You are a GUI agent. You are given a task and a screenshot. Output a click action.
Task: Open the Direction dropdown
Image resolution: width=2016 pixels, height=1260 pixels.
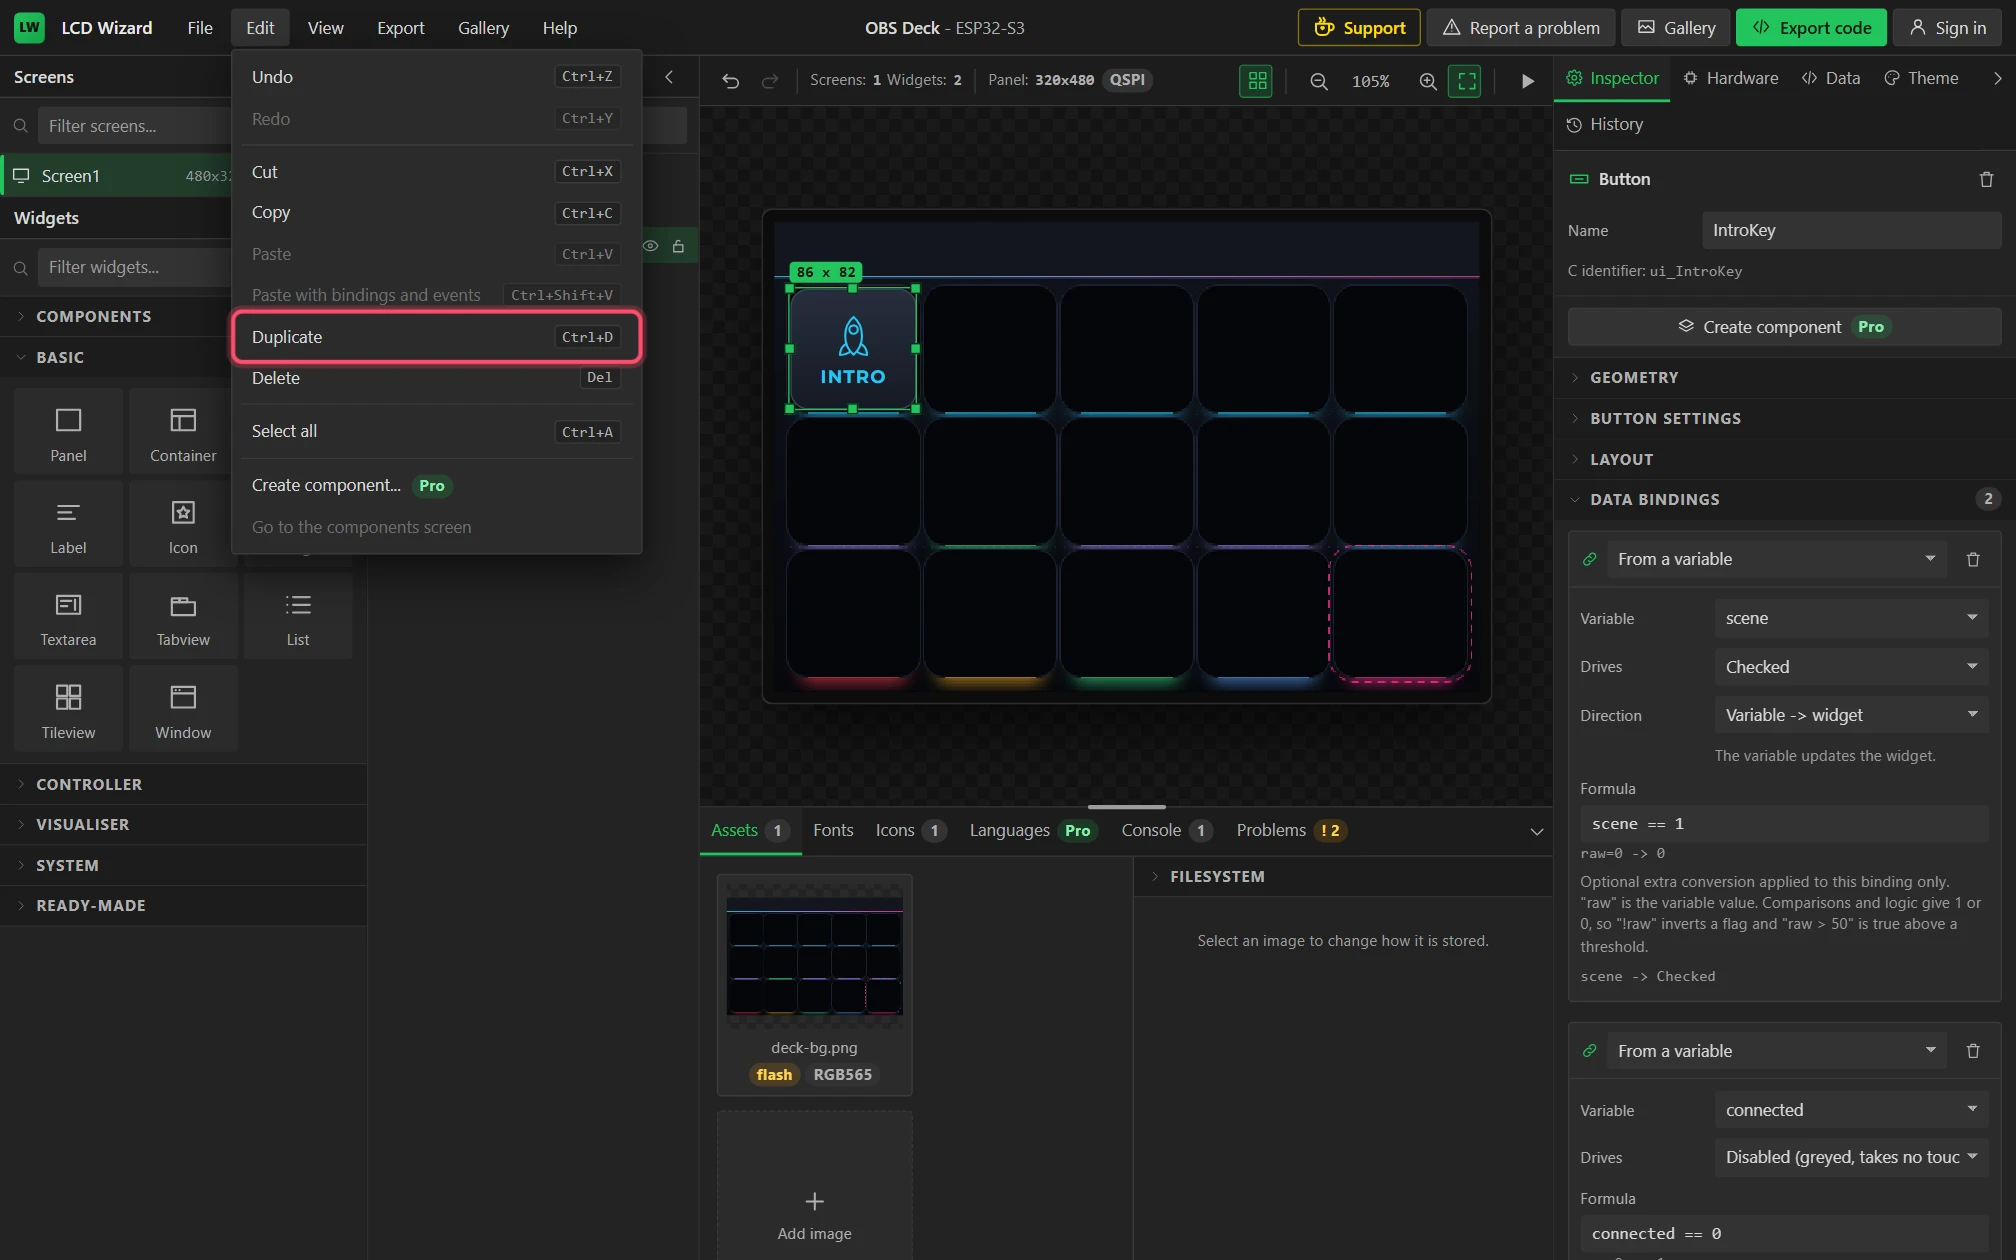(1851, 715)
